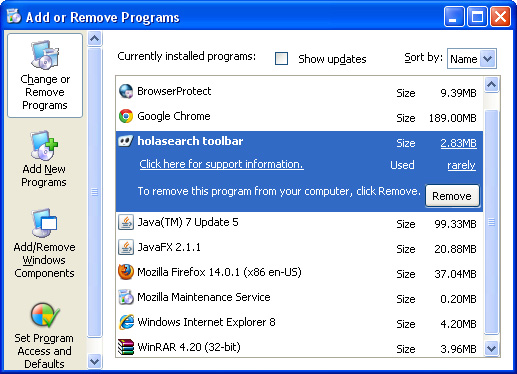Select Java(TM) 7 Update 5 entry
The height and width of the screenshot is (374, 517).
click(x=299, y=223)
